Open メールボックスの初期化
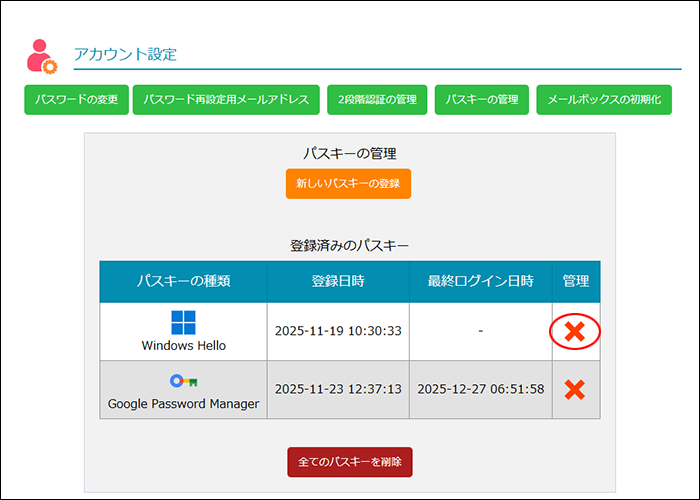The height and width of the screenshot is (500, 700). coord(604,100)
